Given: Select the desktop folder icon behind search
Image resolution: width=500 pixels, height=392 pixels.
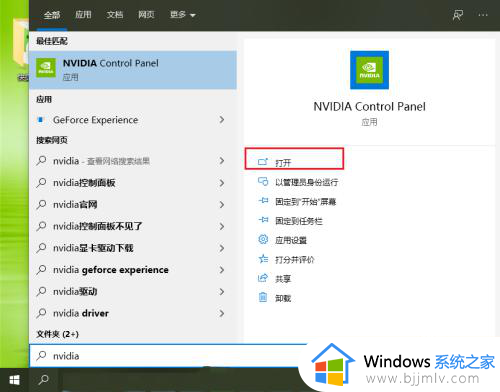Looking at the screenshot, I should [21, 42].
